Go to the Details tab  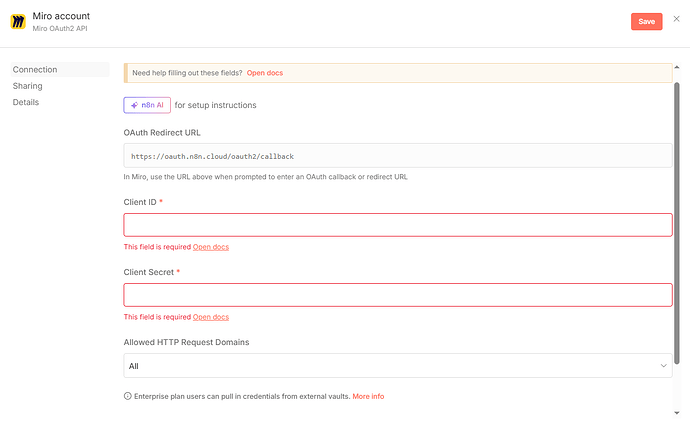pyautogui.click(x=26, y=102)
